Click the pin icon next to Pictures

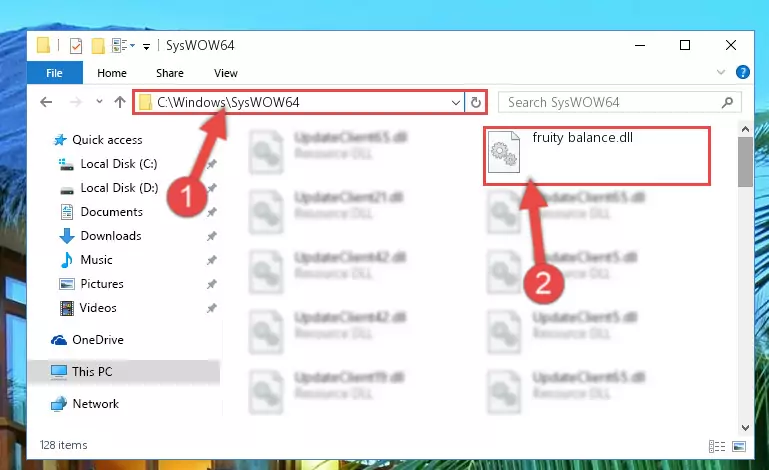pos(211,285)
